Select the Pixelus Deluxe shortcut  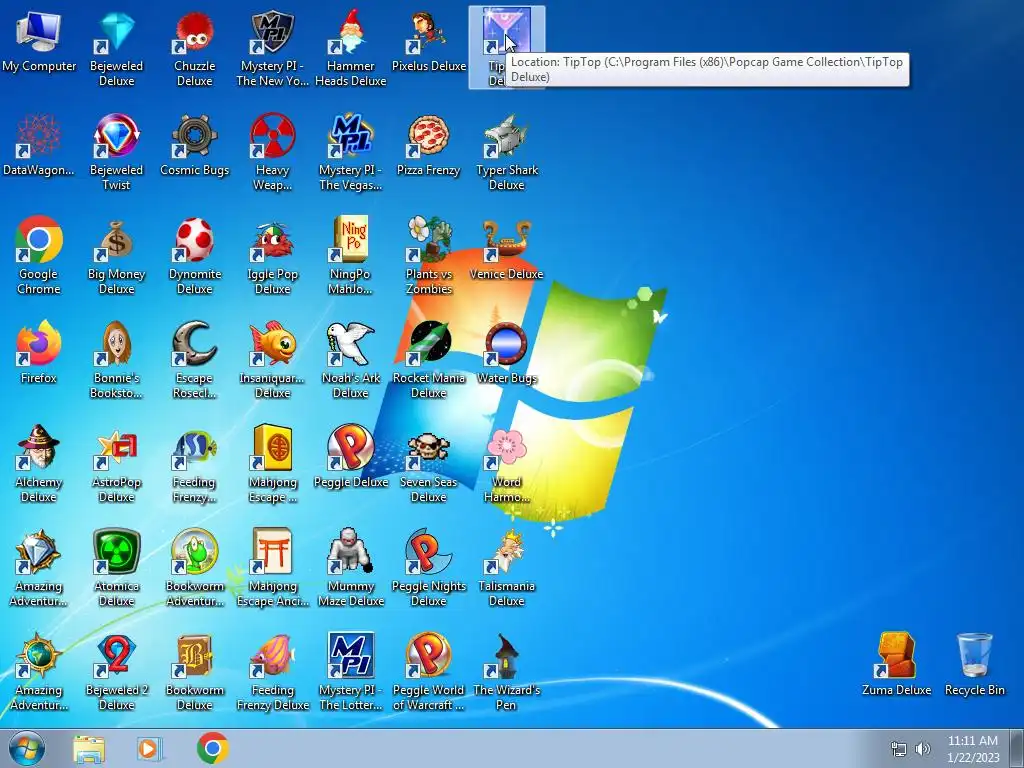coord(428,42)
